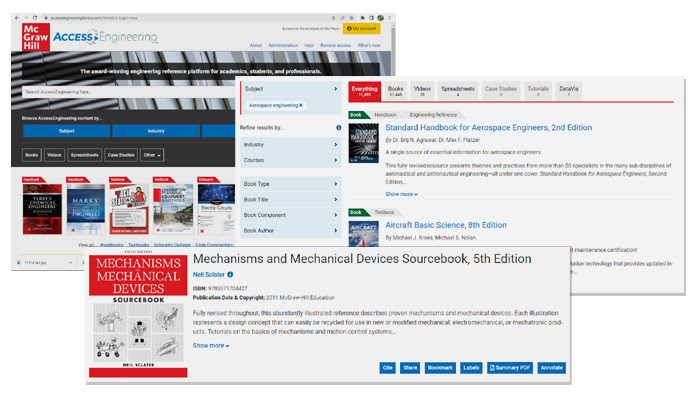Expand the Book Type filter
This screenshot has height=420, width=700.
click(291, 184)
